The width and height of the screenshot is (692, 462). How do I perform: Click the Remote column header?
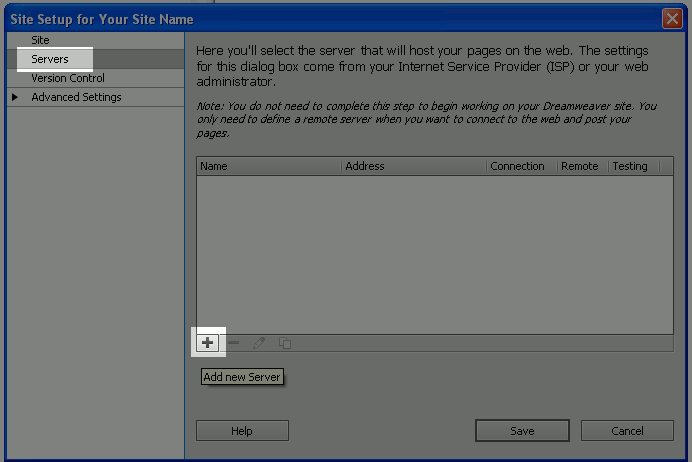click(580, 166)
